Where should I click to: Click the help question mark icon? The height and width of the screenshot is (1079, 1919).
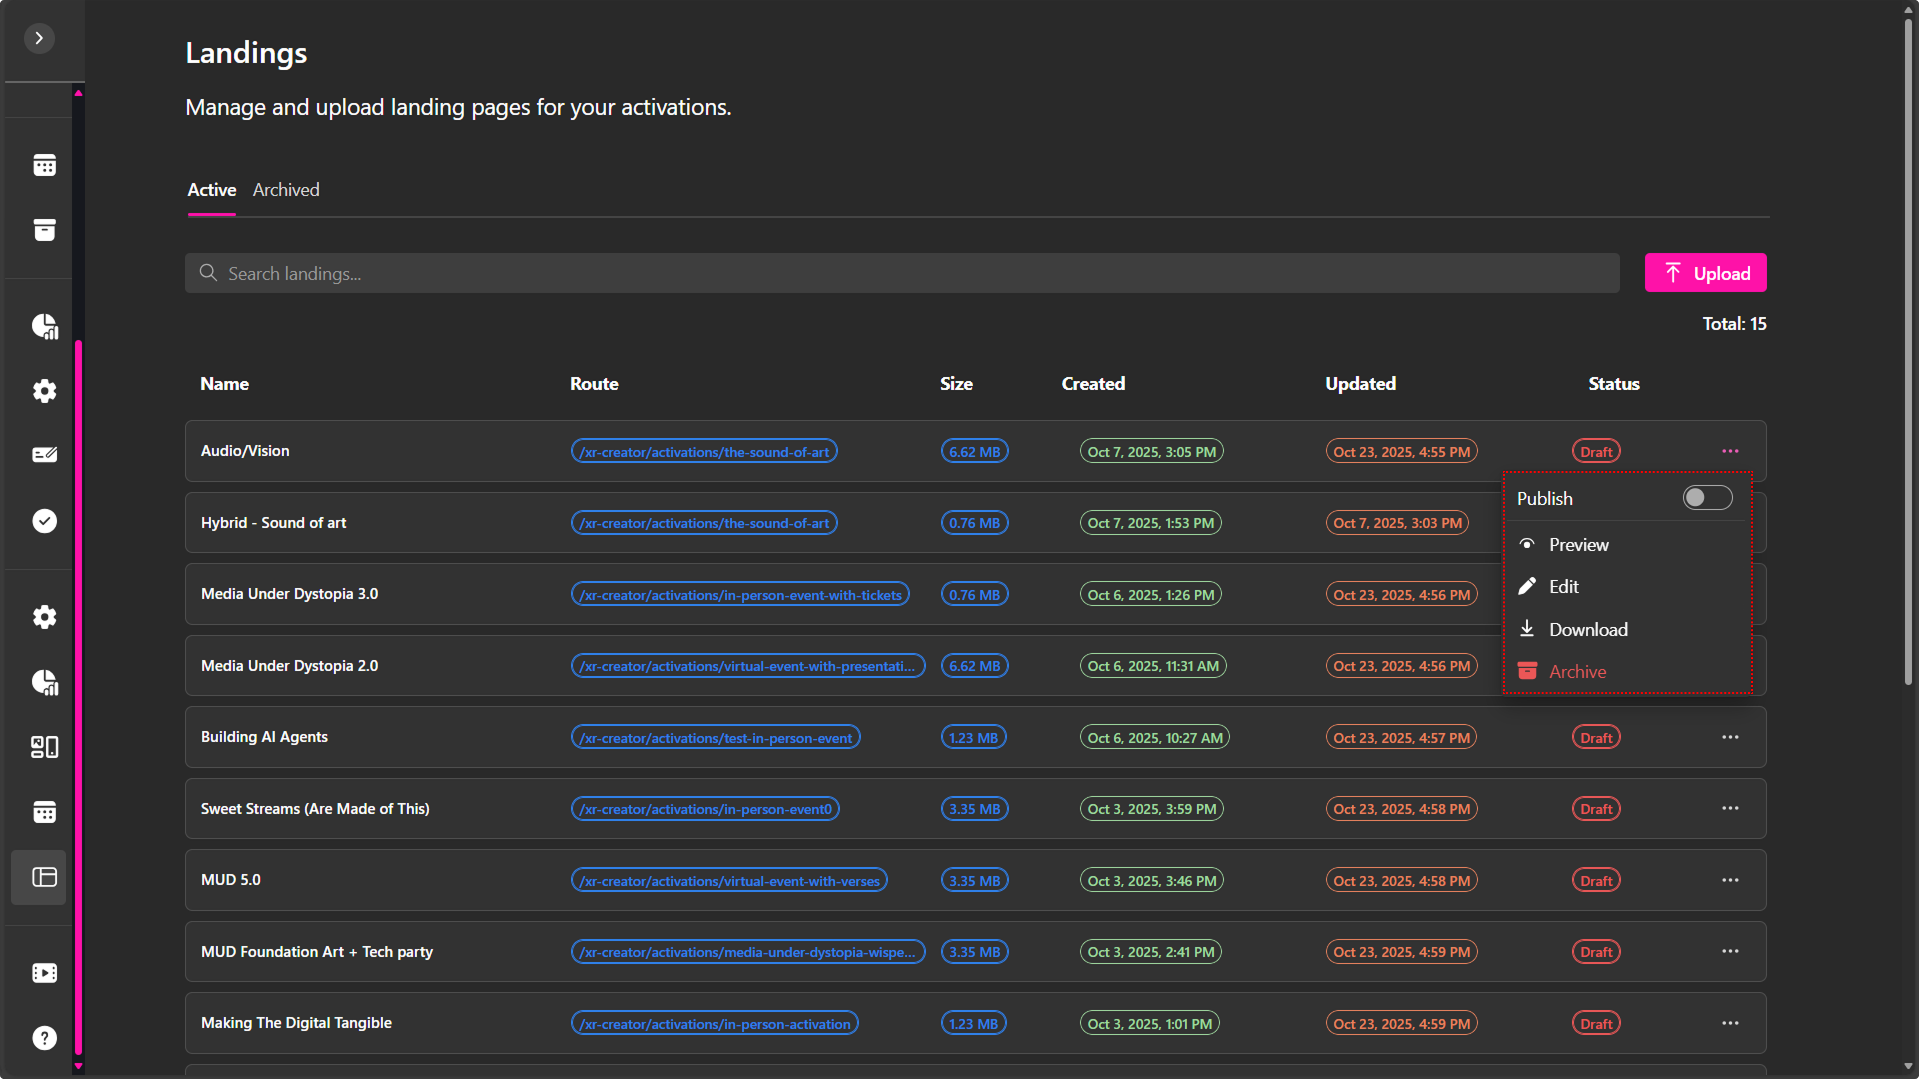point(44,1038)
